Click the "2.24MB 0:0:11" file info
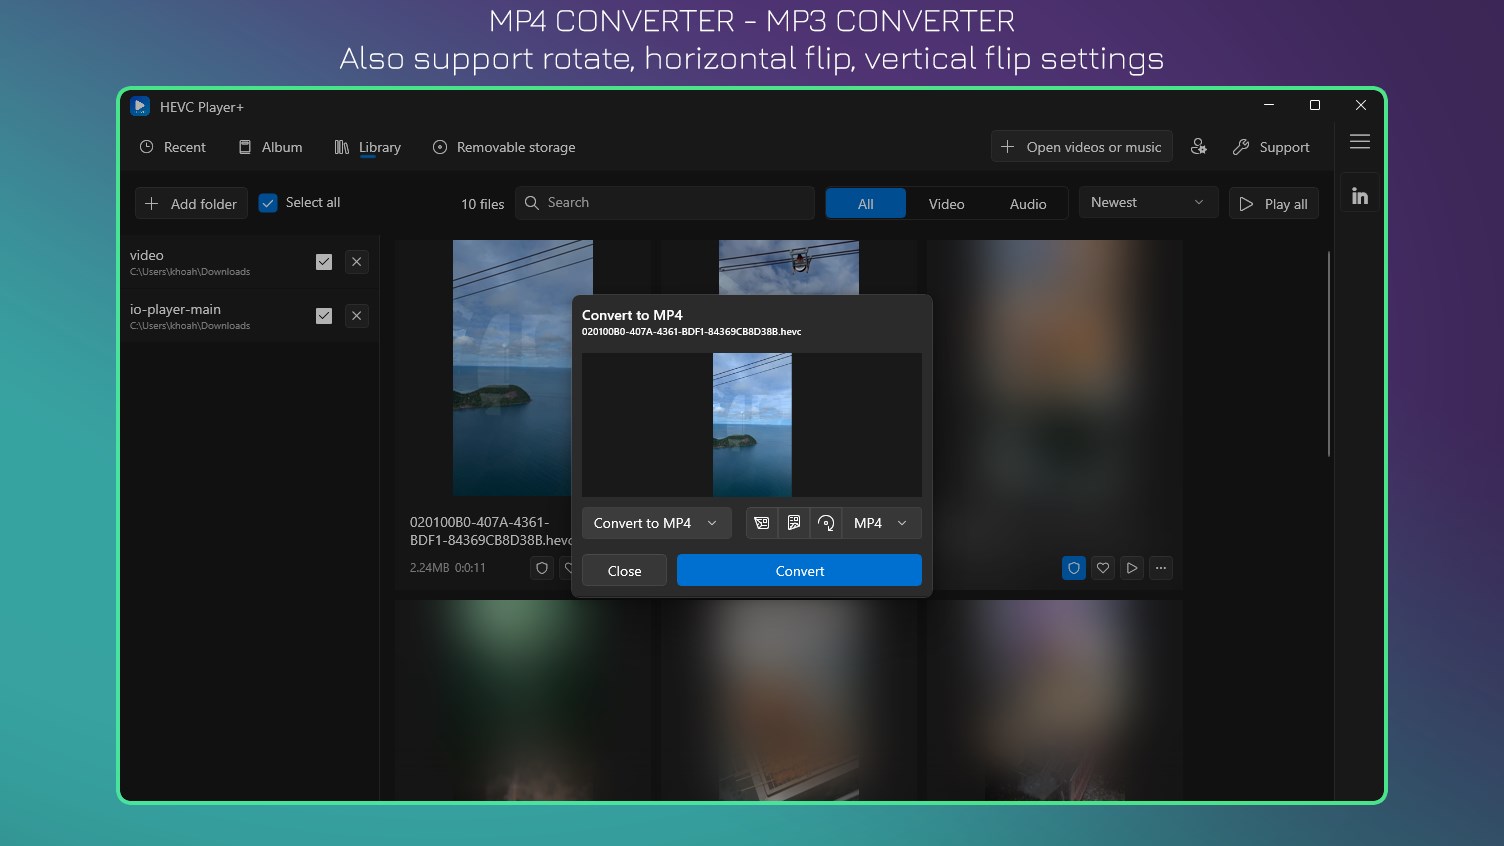The width and height of the screenshot is (1504, 846). coord(448,568)
